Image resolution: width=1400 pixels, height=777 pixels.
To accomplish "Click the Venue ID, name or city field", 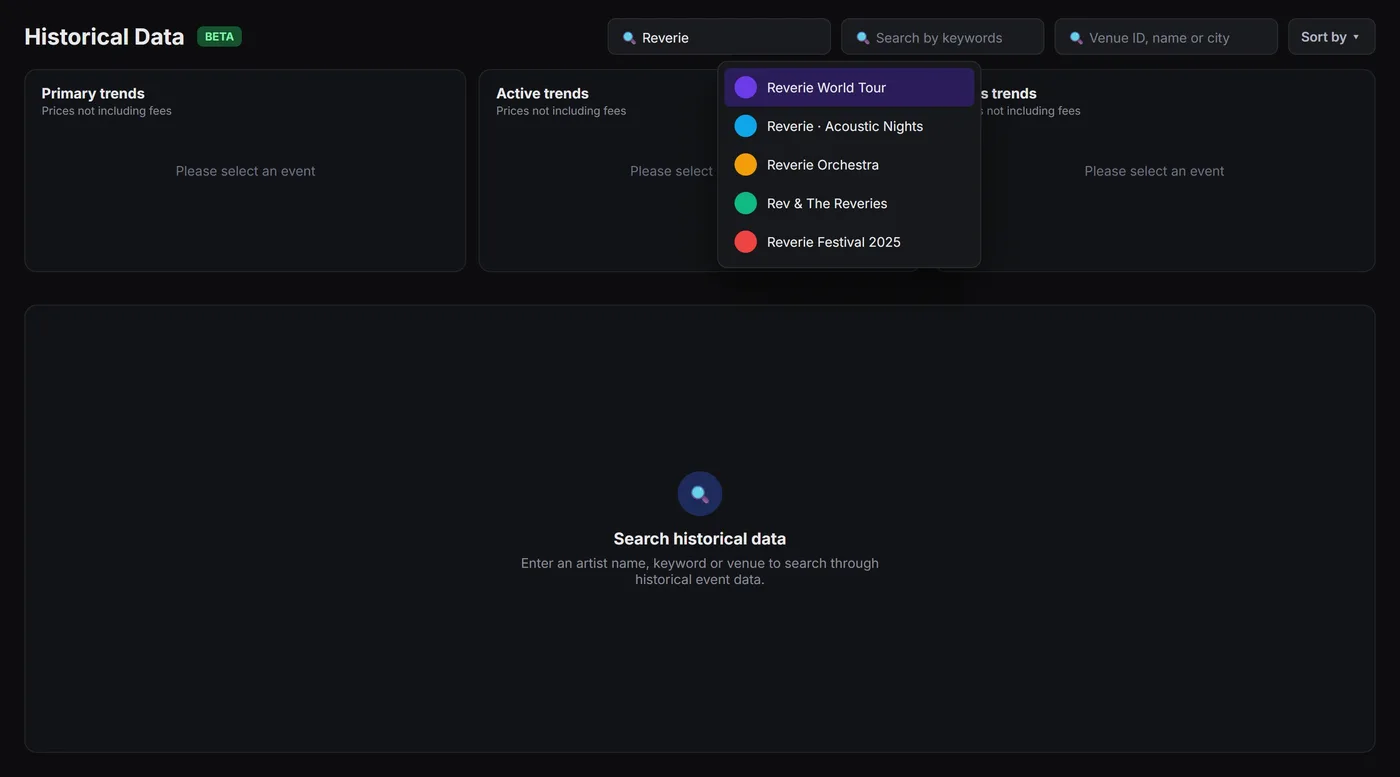I will tap(1166, 37).
